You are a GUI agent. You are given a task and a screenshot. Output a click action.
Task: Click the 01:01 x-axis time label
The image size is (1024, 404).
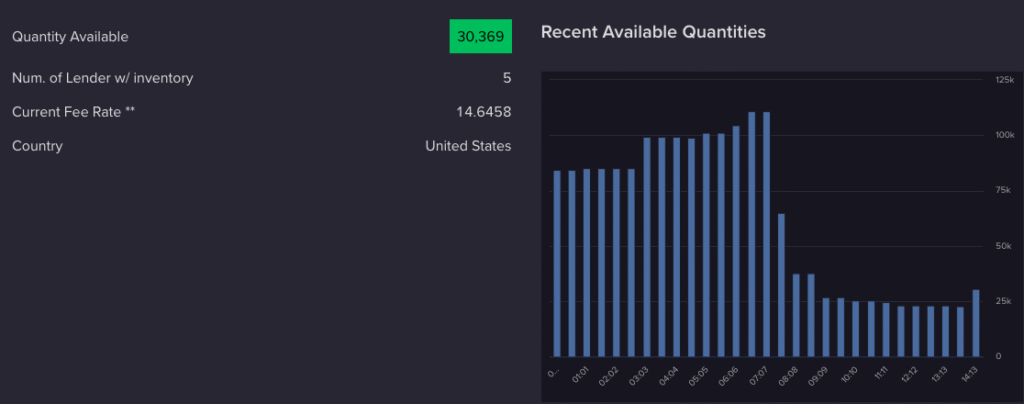pos(580,378)
